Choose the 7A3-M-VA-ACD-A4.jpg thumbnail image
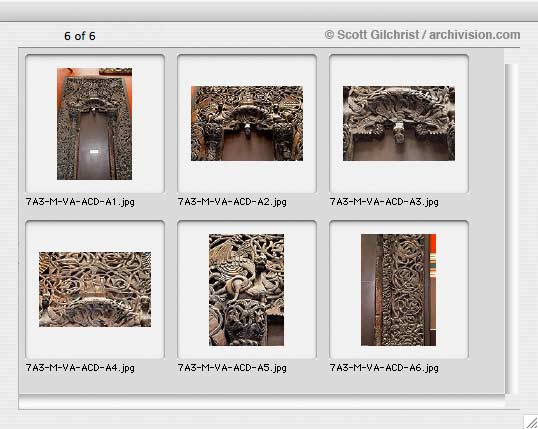Screen dimensions: 538x429 point(95,289)
